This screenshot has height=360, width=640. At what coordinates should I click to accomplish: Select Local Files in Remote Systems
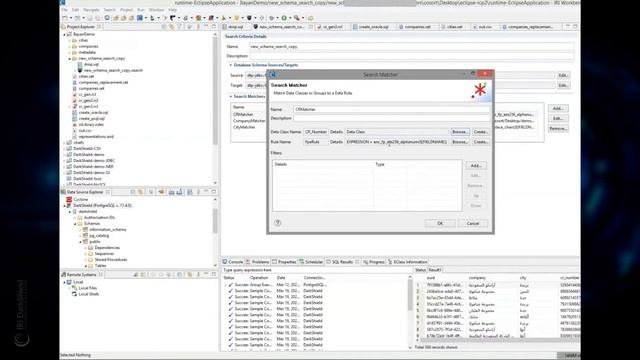(x=88, y=288)
